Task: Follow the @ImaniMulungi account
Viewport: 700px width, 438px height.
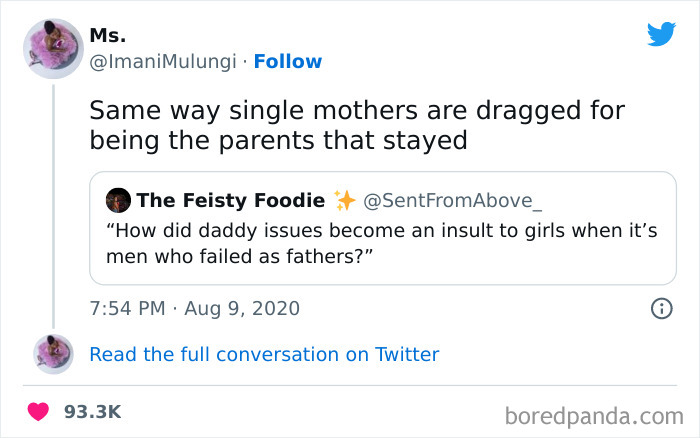Action: pos(288,62)
